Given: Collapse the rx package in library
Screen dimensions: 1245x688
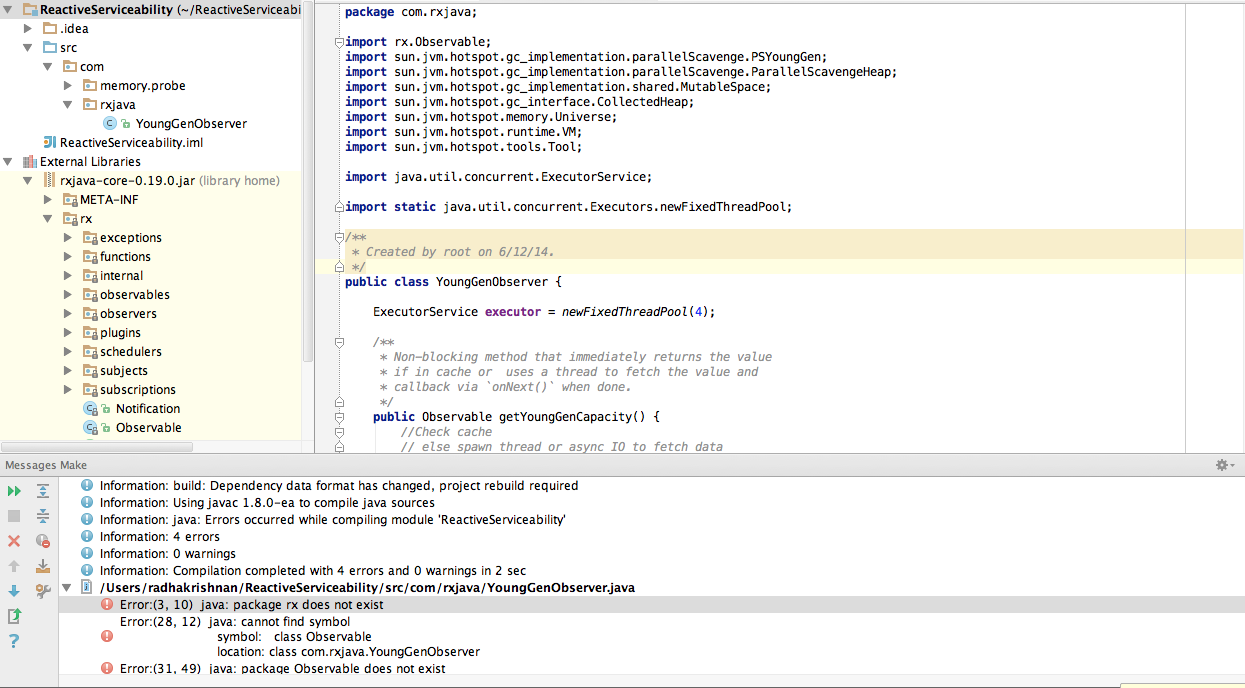Looking at the screenshot, I should 48,219.
